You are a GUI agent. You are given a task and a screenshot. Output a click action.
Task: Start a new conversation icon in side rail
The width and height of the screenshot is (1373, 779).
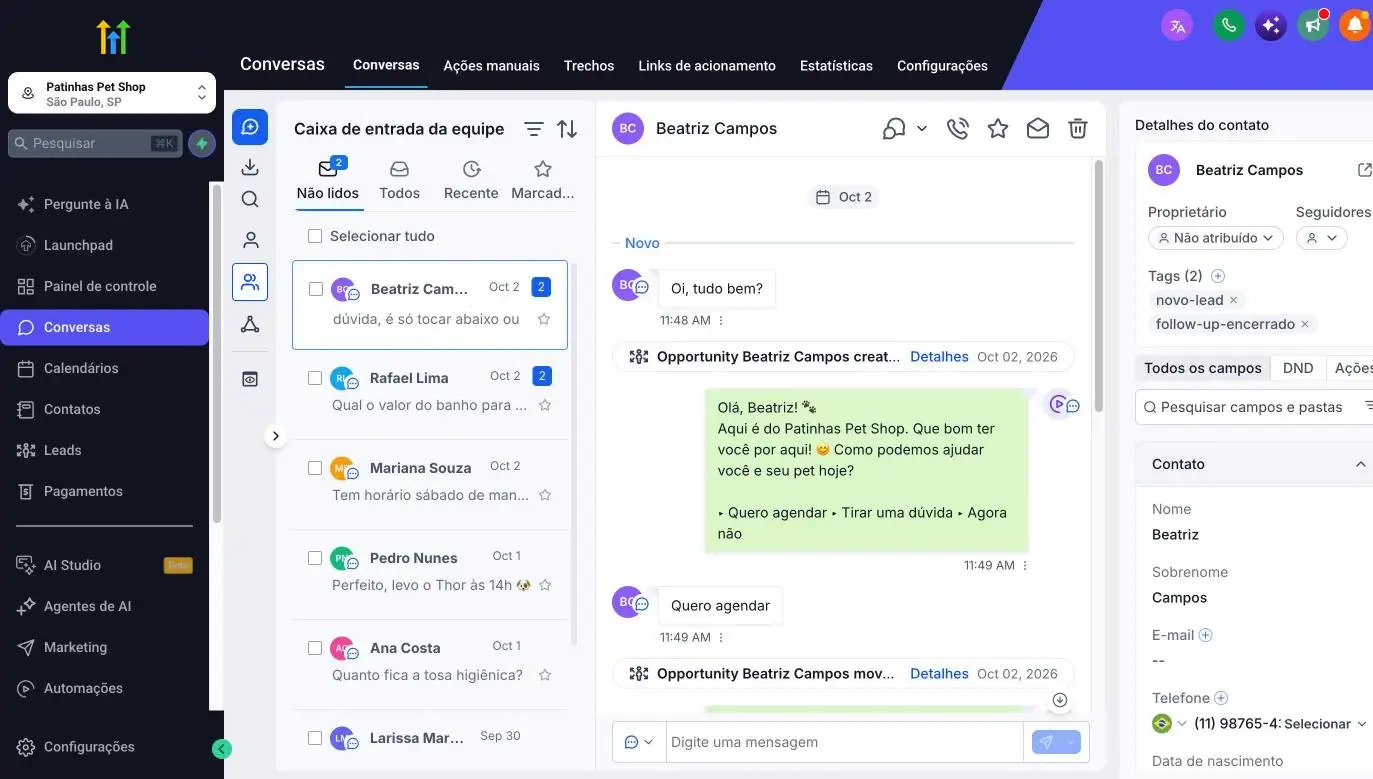click(250, 127)
